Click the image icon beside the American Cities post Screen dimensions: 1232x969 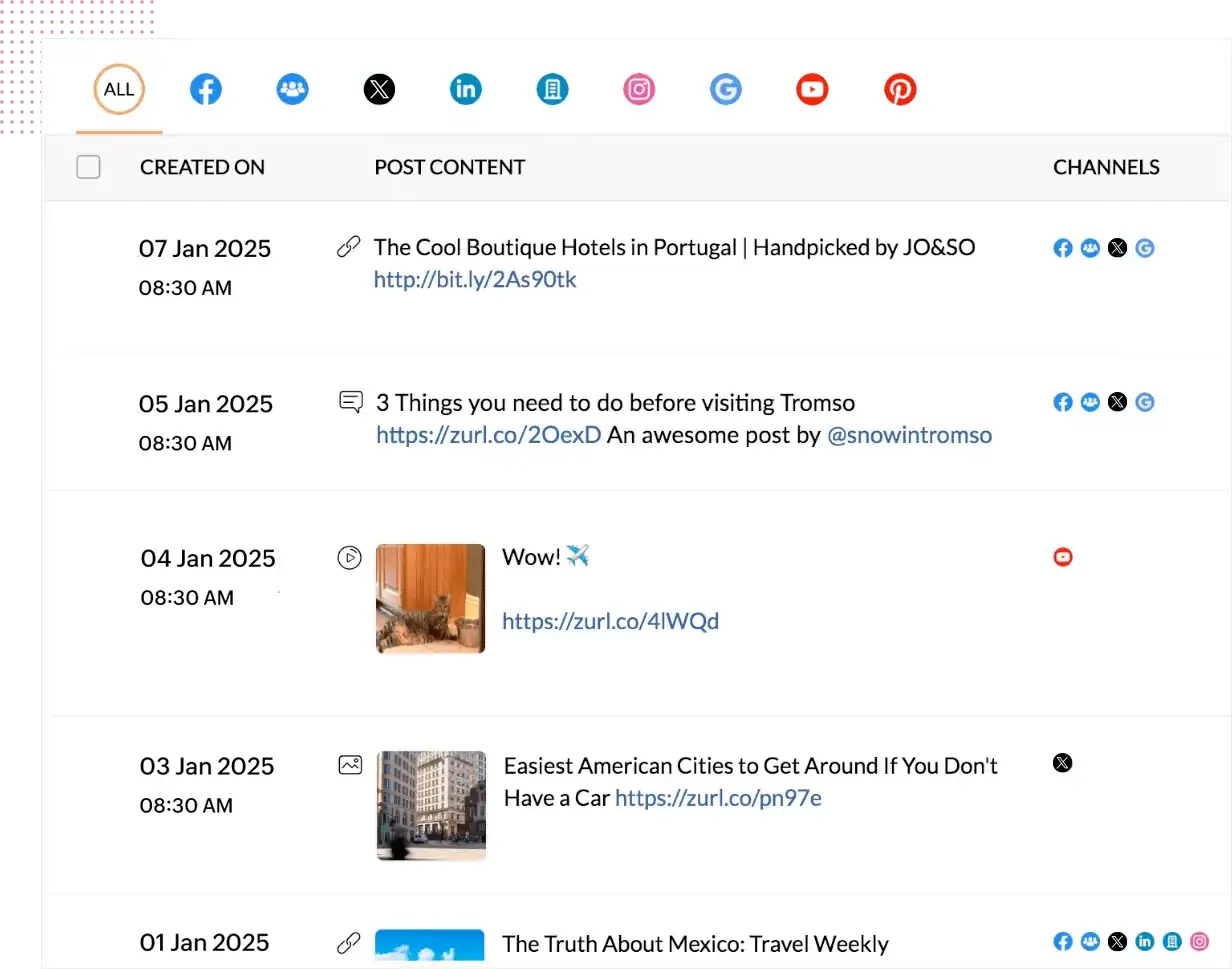(x=349, y=764)
